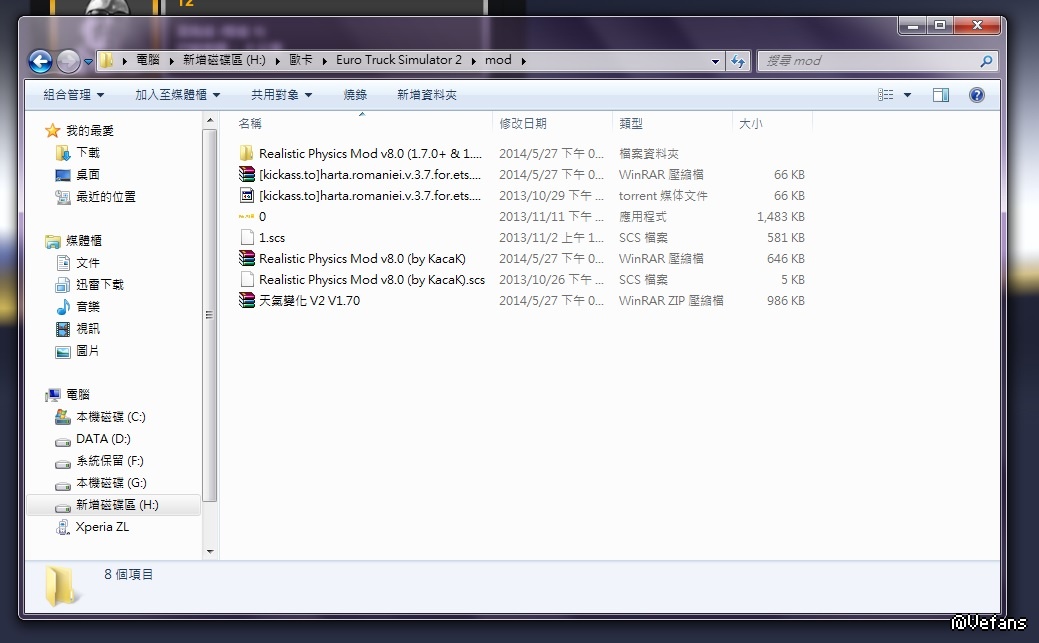The image size is (1039, 643).
Task: Toggle the preview pane icon
Action: (940, 95)
